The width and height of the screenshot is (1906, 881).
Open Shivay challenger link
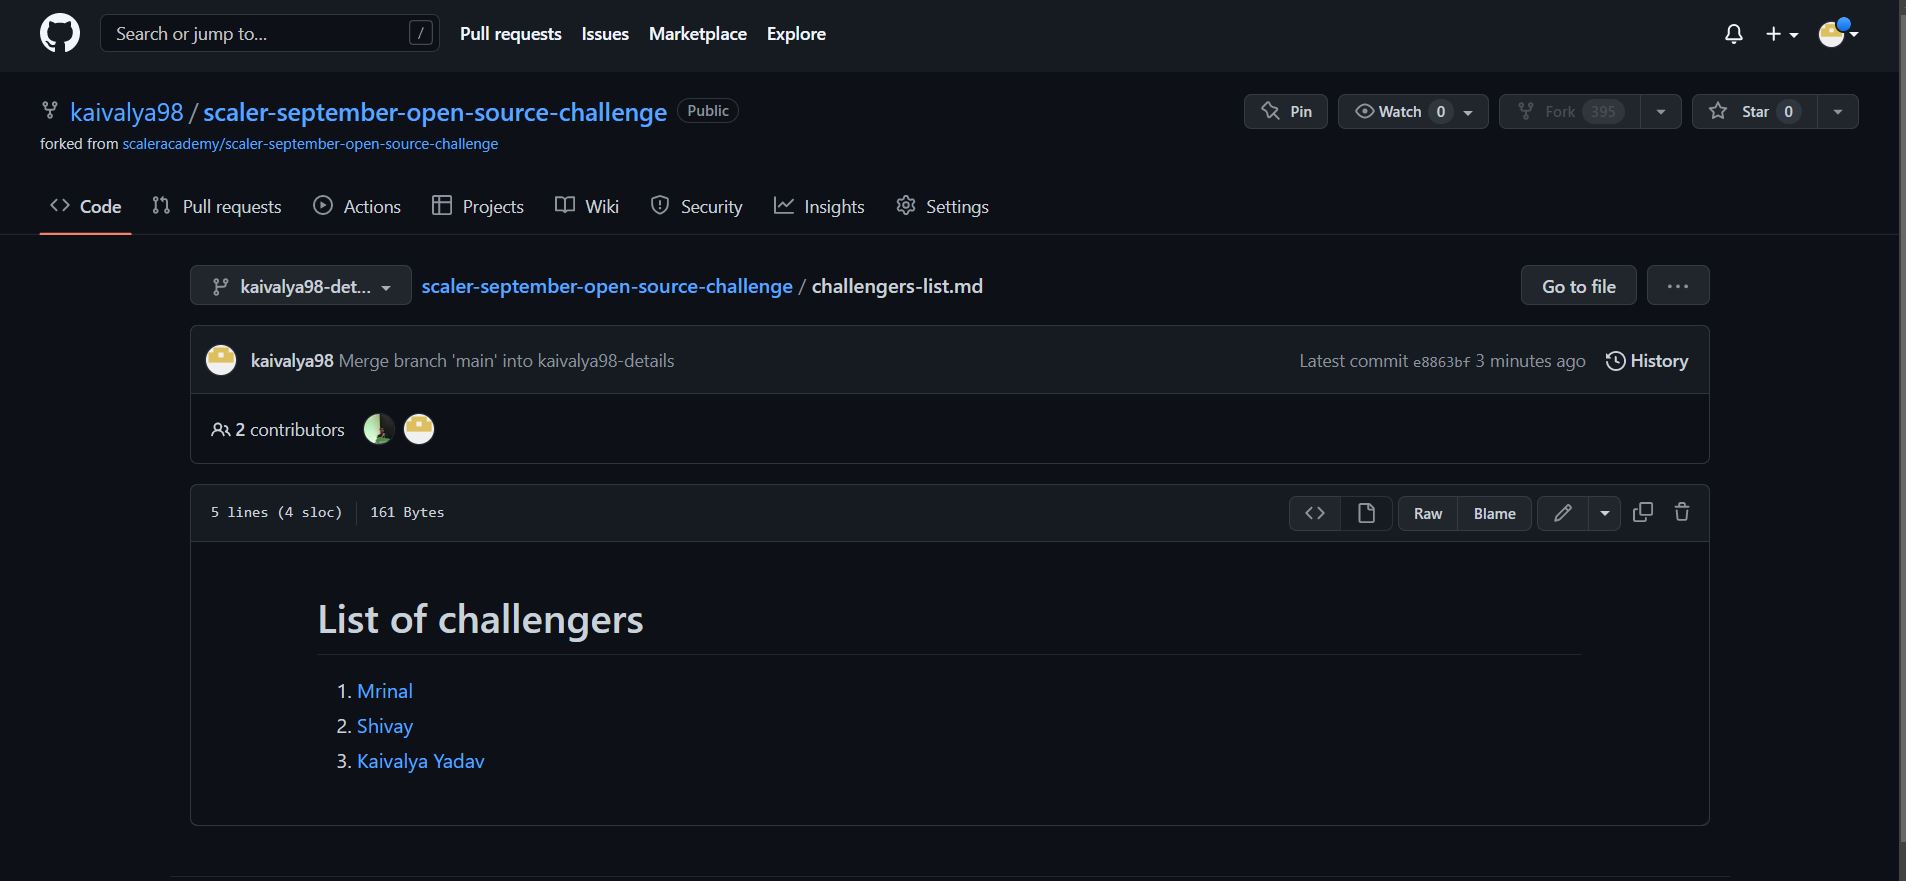click(385, 726)
